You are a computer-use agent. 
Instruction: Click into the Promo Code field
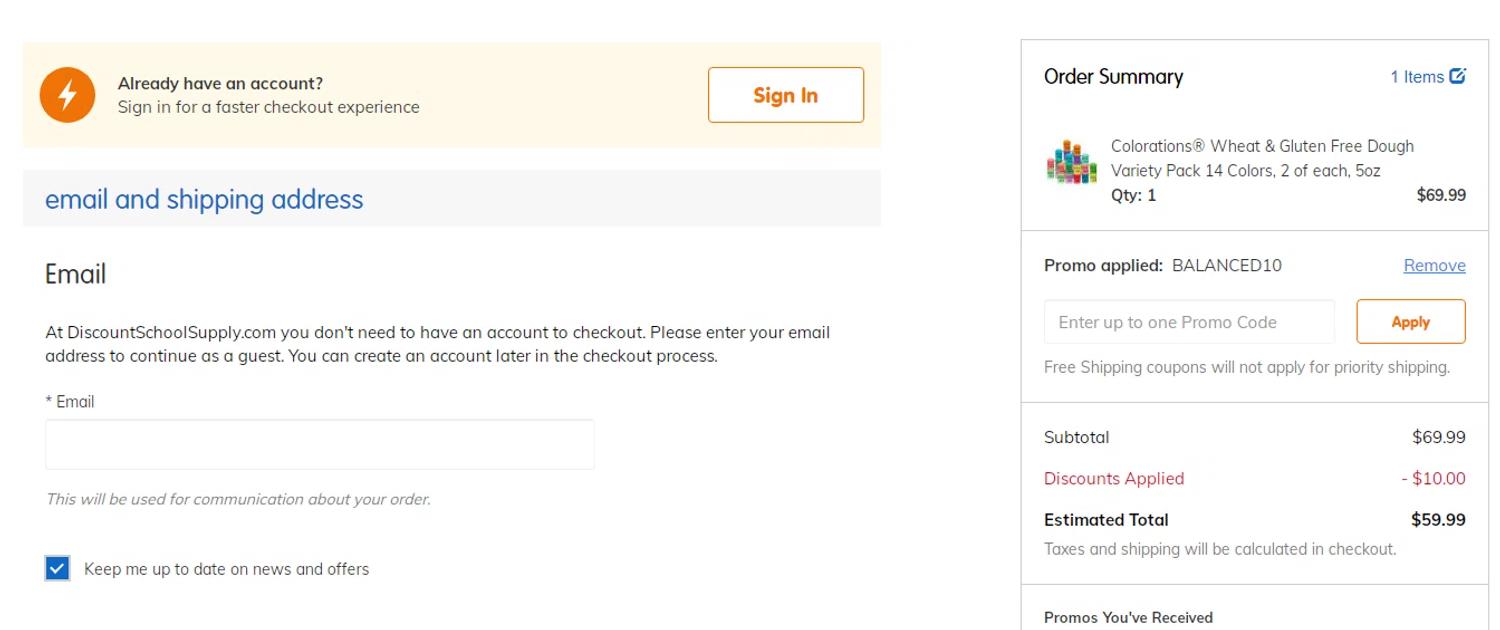click(x=1189, y=322)
